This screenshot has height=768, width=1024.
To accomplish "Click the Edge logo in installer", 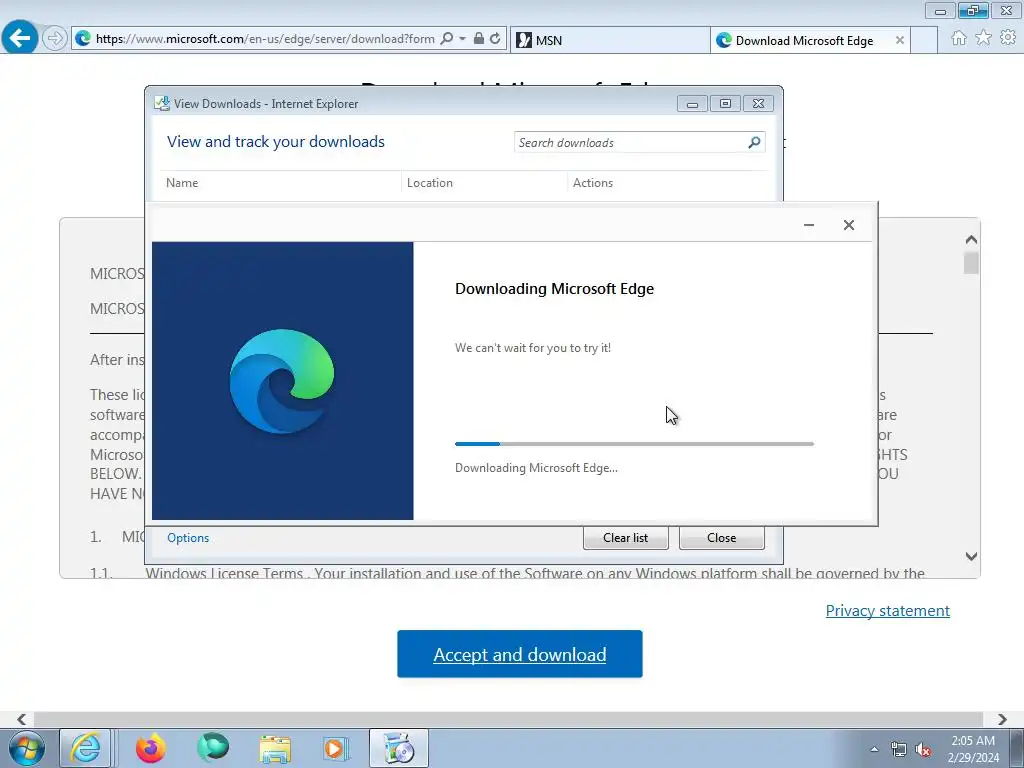I will point(282,381).
